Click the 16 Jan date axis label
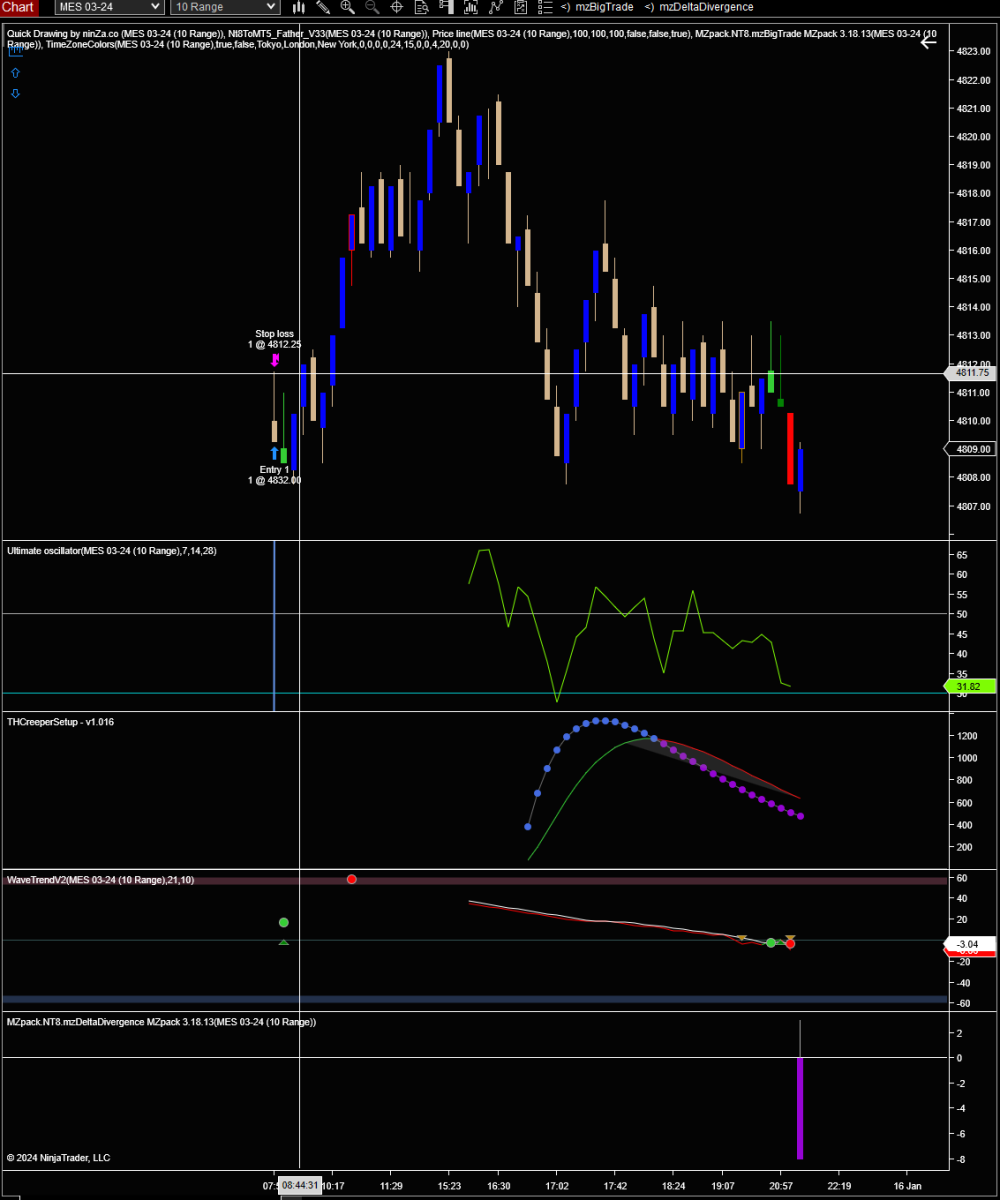The height and width of the screenshot is (1200, 1000). pyautogui.click(x=907, y=1185)
